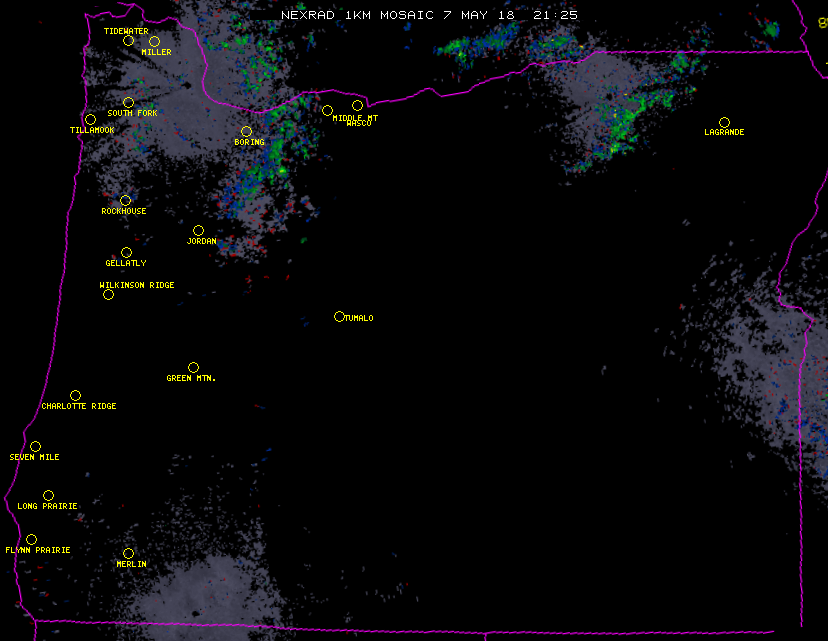This screenshot has height=641, width=828.
Task: Select the Miller station circle marker
Action: click(x=154, y=41)
